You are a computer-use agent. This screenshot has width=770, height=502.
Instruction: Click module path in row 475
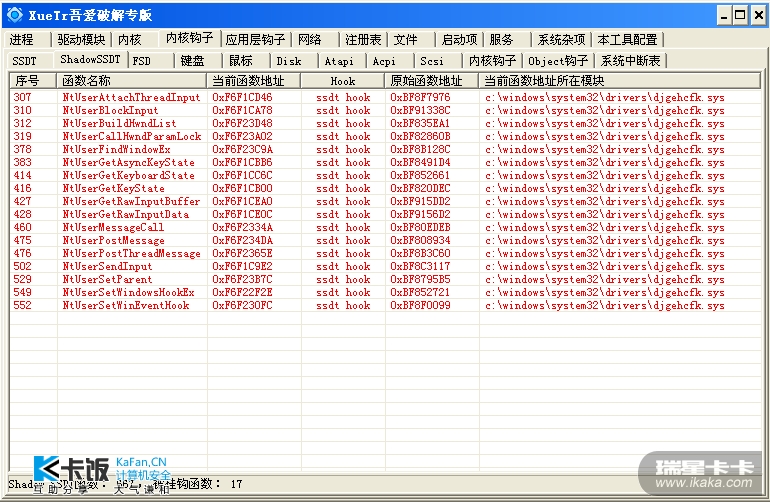(605, 241)
